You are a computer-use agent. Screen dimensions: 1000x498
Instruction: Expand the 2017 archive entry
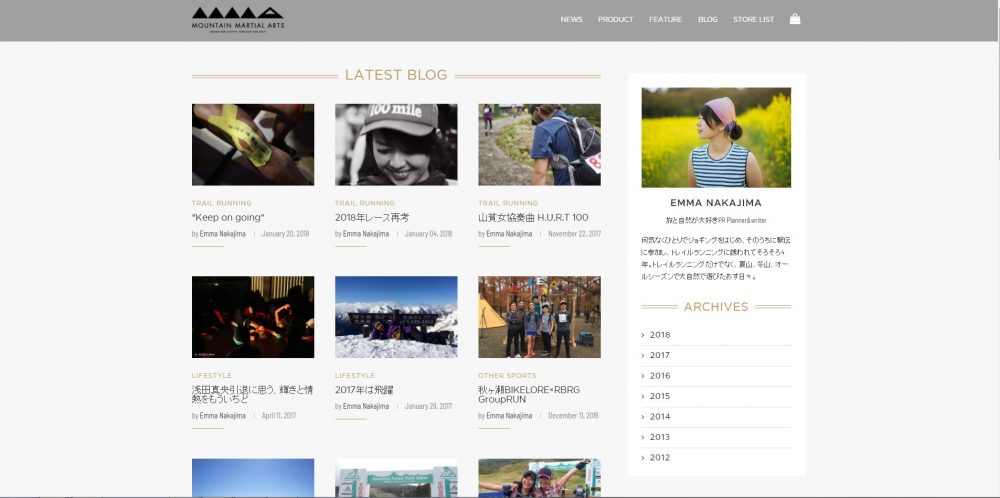pos(660,355)
